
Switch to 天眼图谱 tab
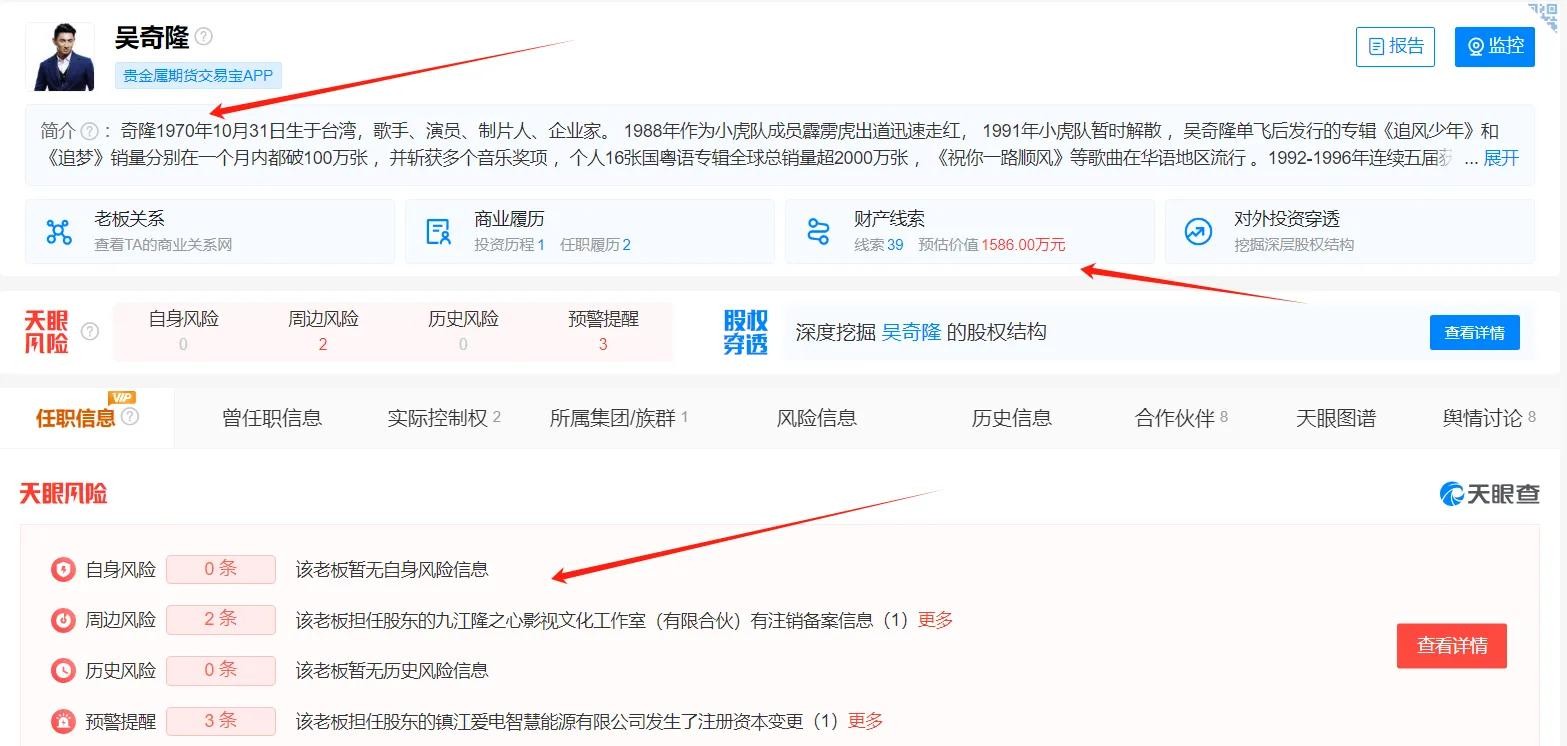(x=1336, y=418)
